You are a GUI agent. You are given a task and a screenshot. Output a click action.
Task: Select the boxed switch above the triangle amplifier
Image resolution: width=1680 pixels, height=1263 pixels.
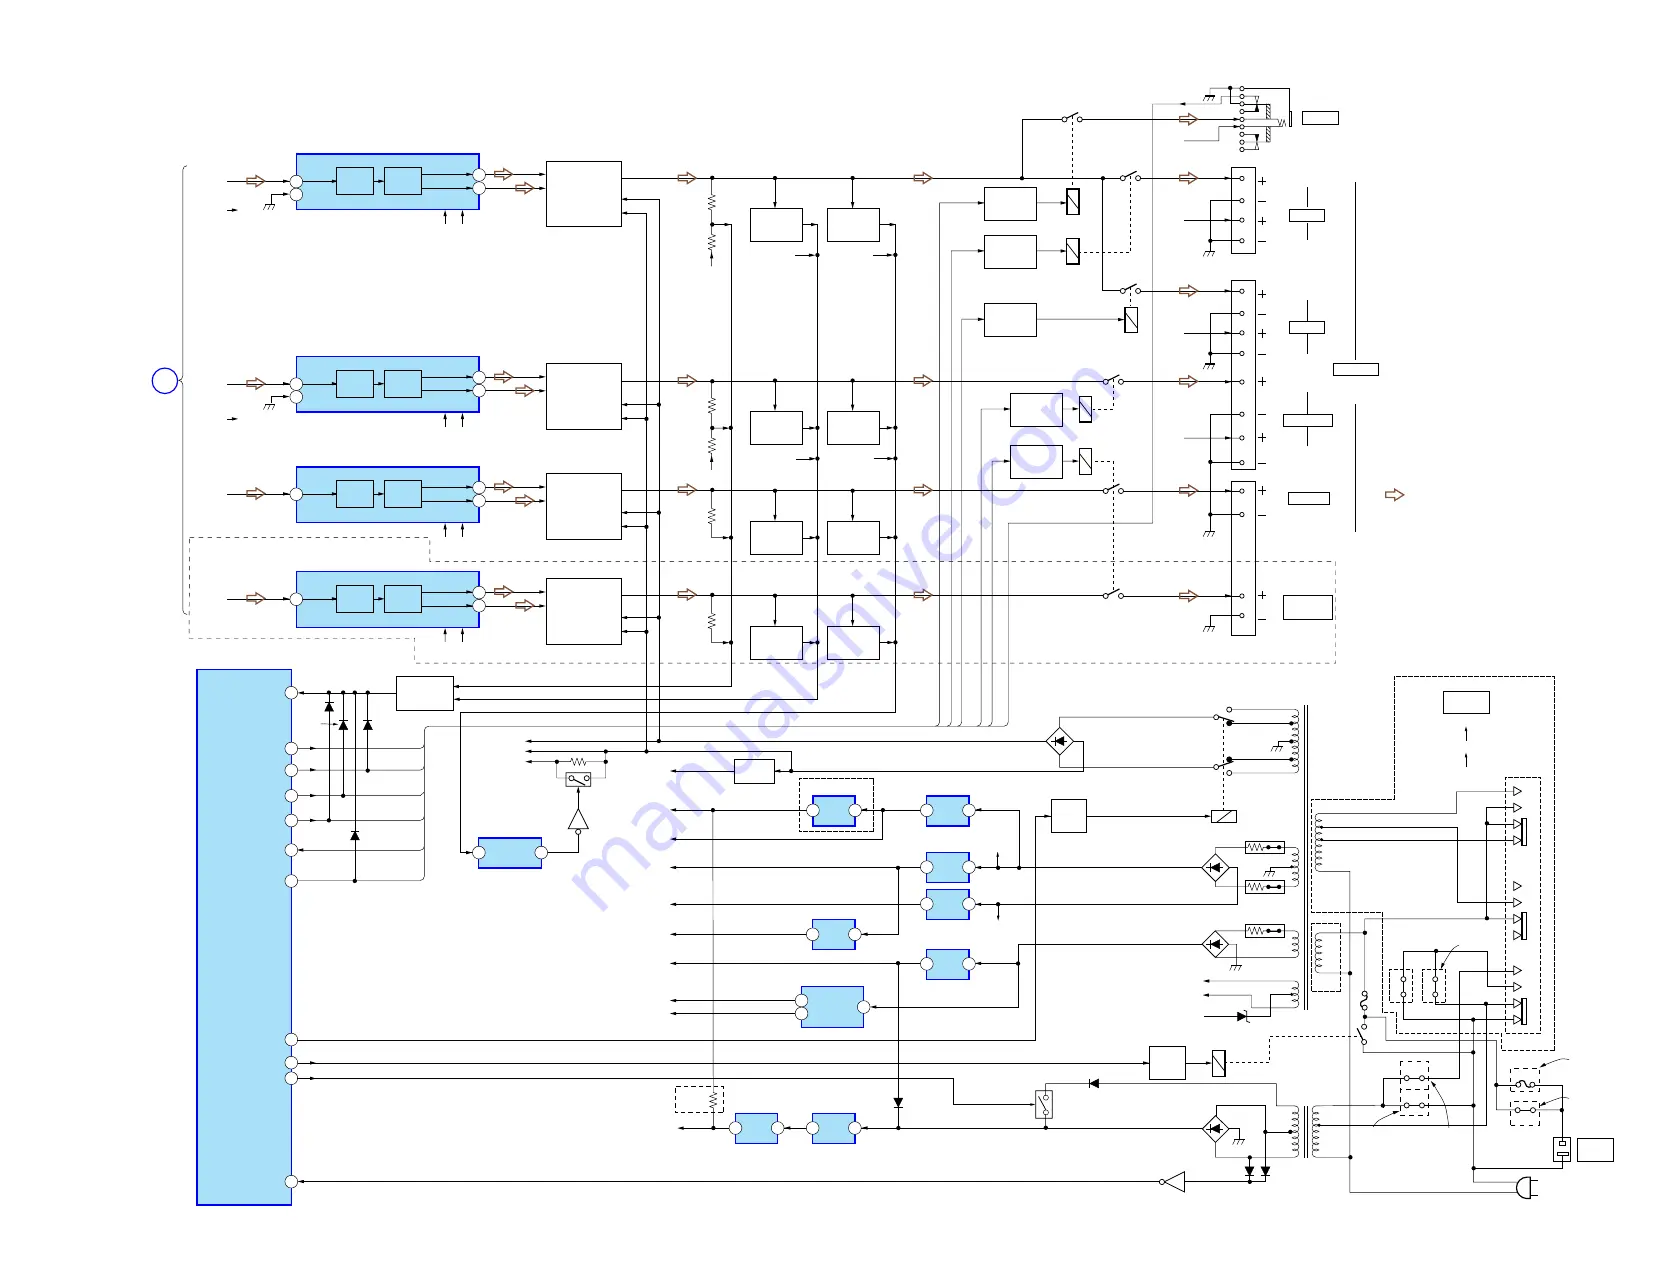(578, 778)
